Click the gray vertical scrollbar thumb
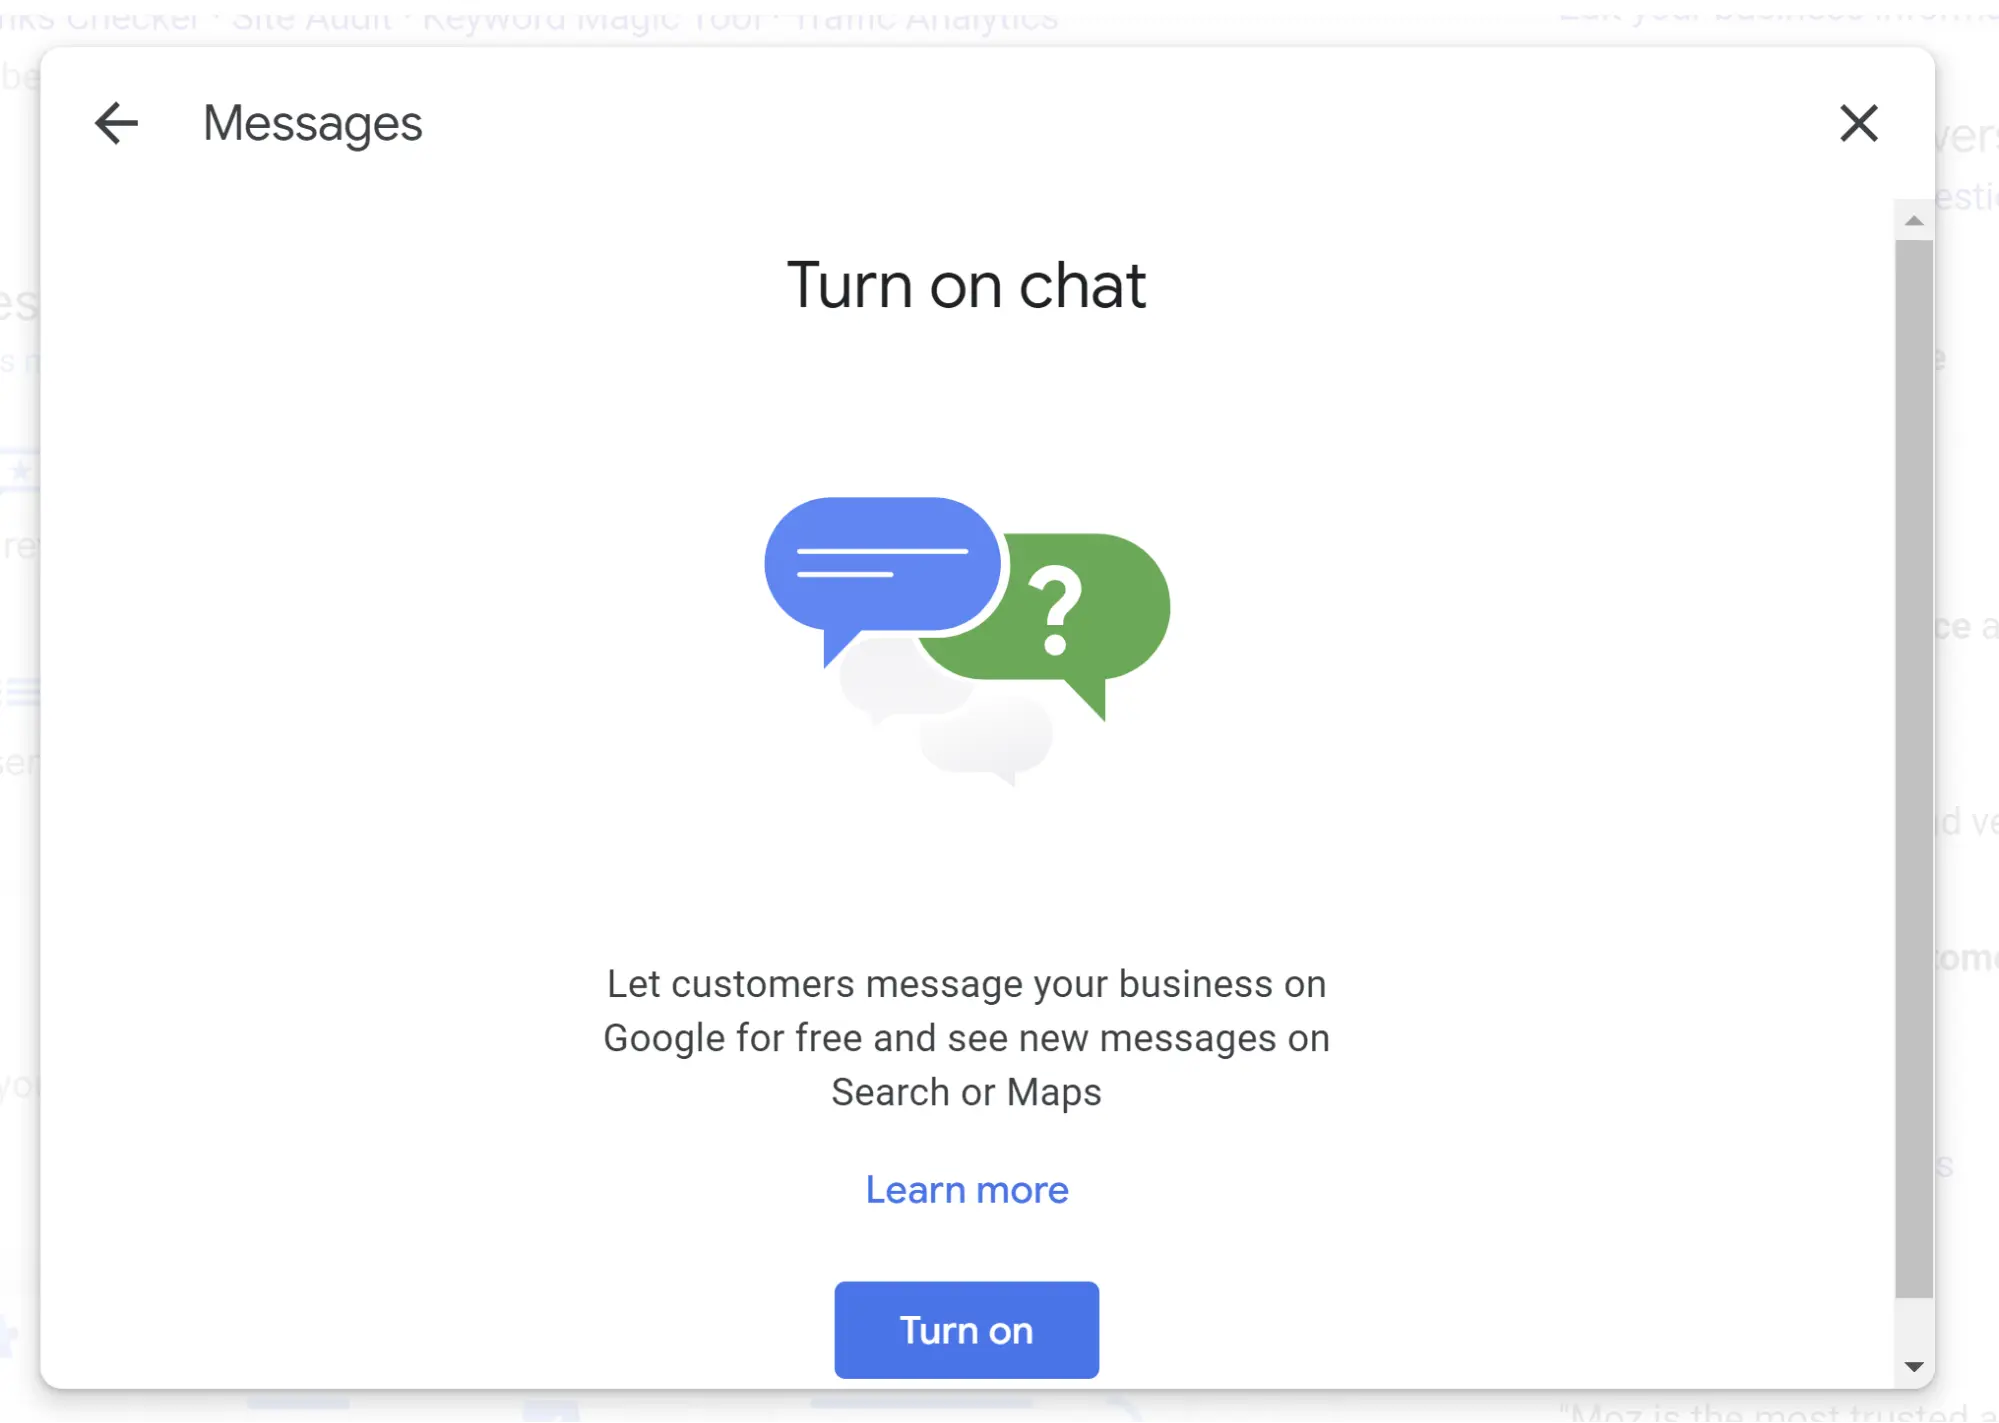The width and height of the screenshot is (1999, 1423). click(x=1913, y=768)
